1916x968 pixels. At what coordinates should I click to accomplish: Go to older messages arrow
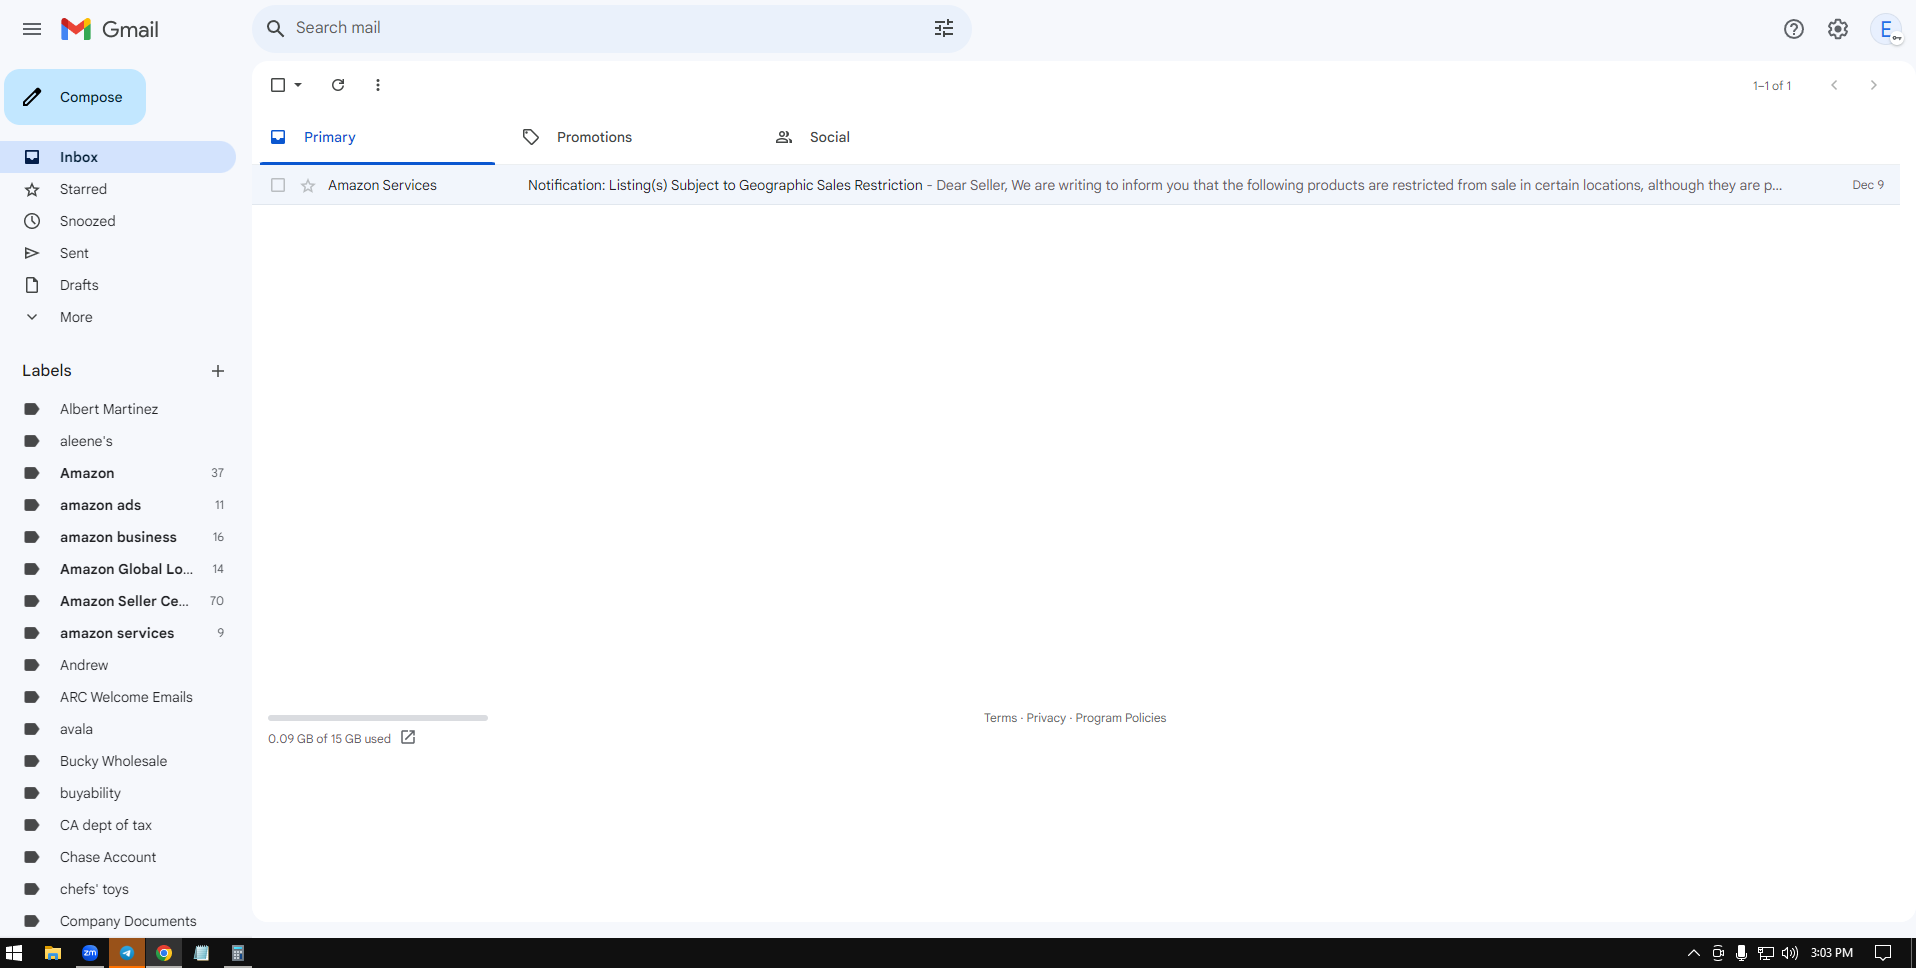[1874, 85]
